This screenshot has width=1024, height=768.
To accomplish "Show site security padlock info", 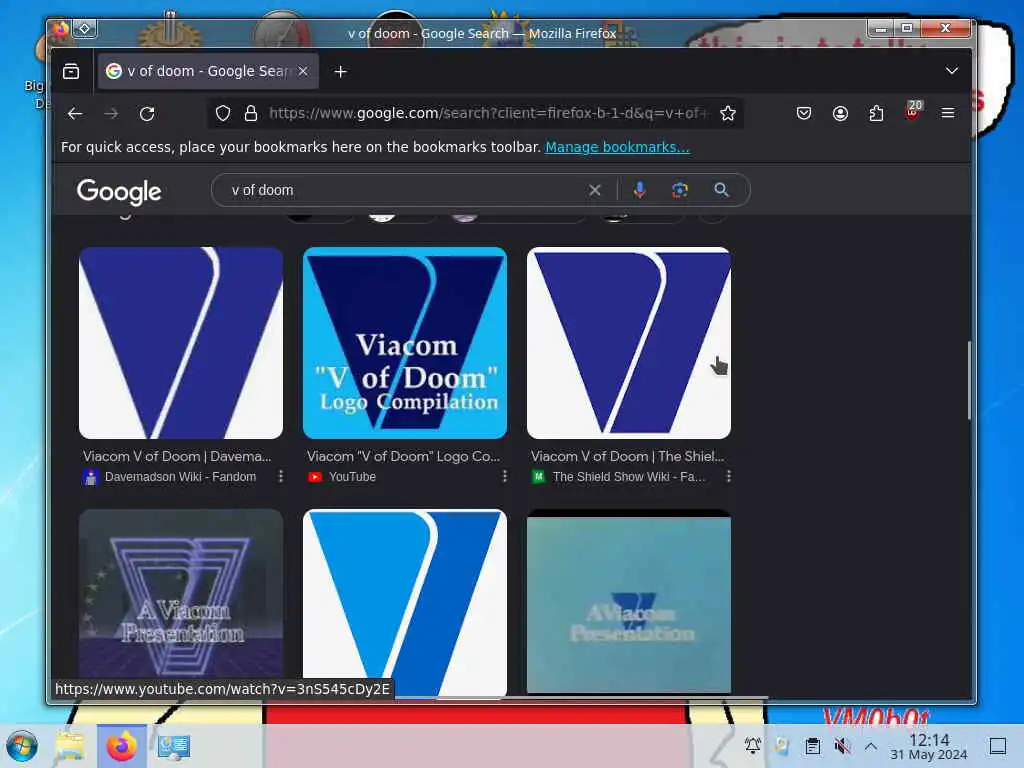I will click(x=251, y=114).
